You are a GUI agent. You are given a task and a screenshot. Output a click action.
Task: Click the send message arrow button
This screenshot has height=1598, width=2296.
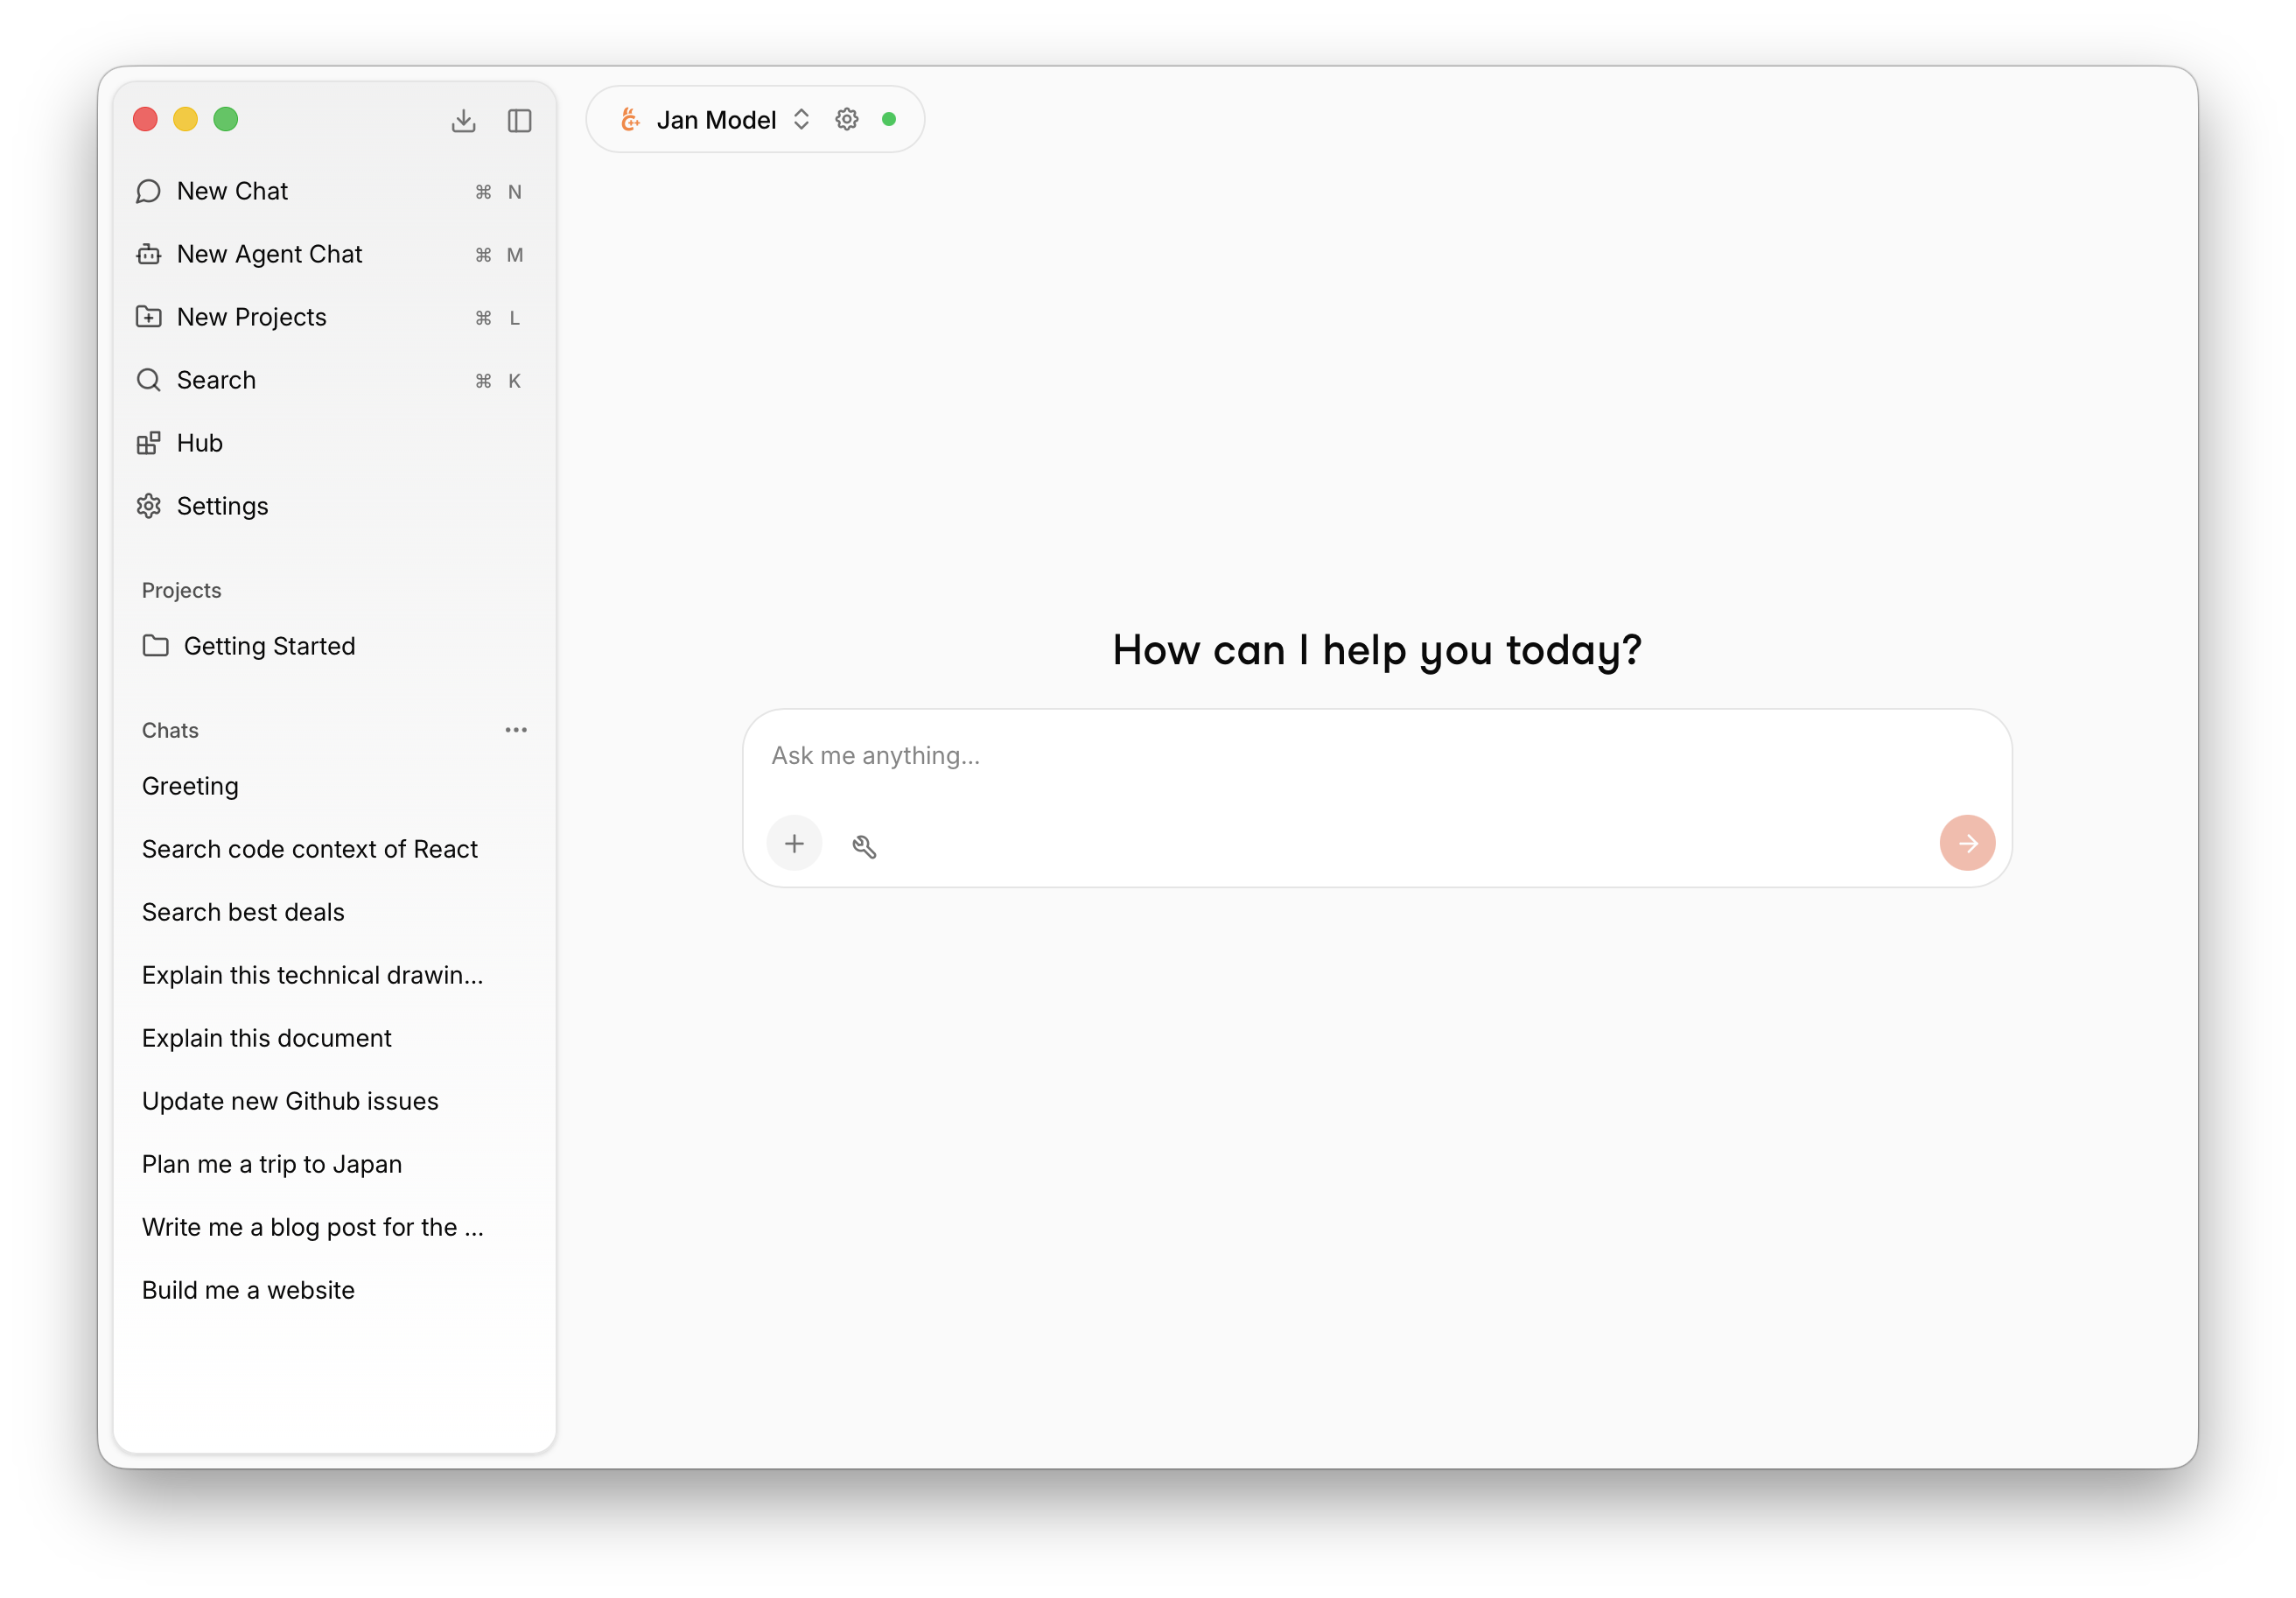click(1966, 842)
